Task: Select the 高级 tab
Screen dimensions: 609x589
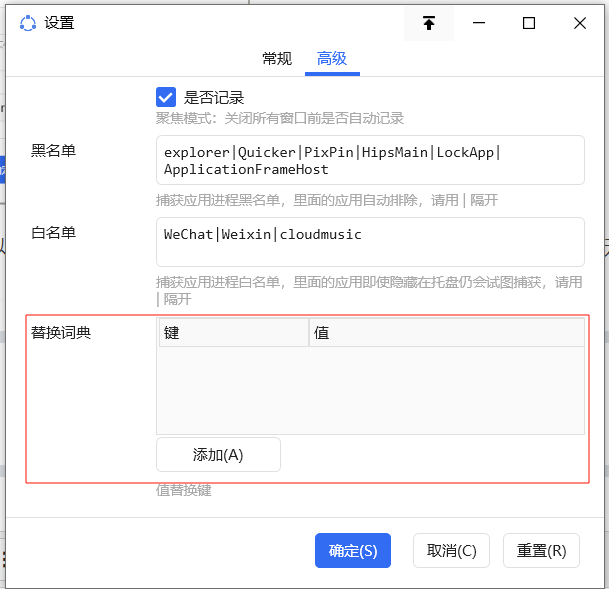Action: [332, 59]
